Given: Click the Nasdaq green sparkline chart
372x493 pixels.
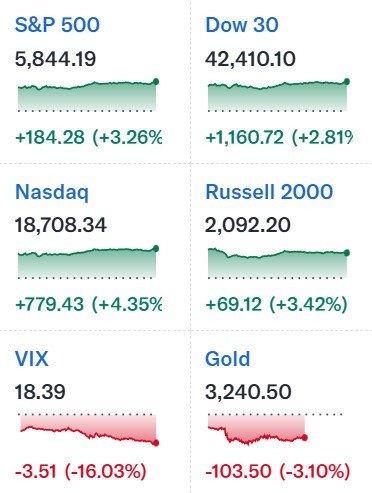Looking at the screenshot, I should click(x=88, y=262).
